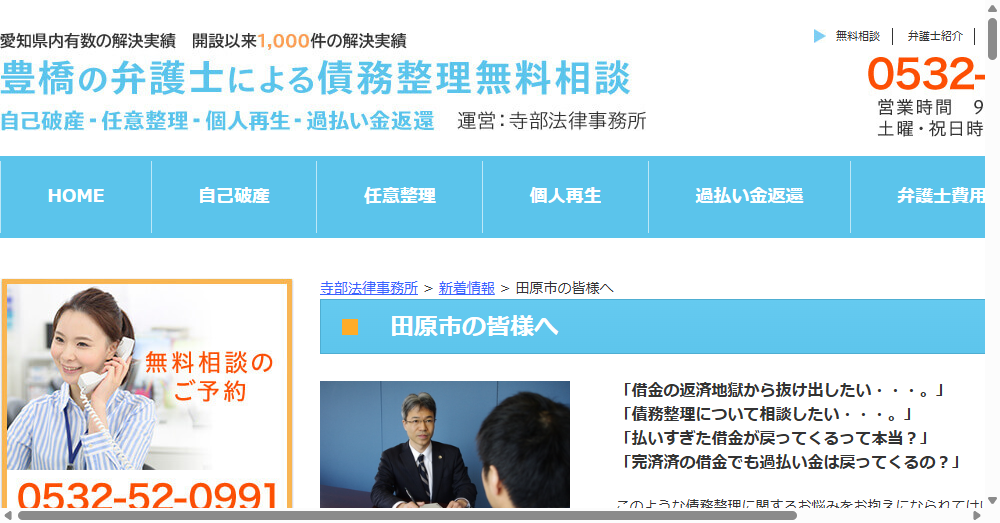
Task: Click the horizontal scrollbar left arrow
Action: click(x=8, y=515)
